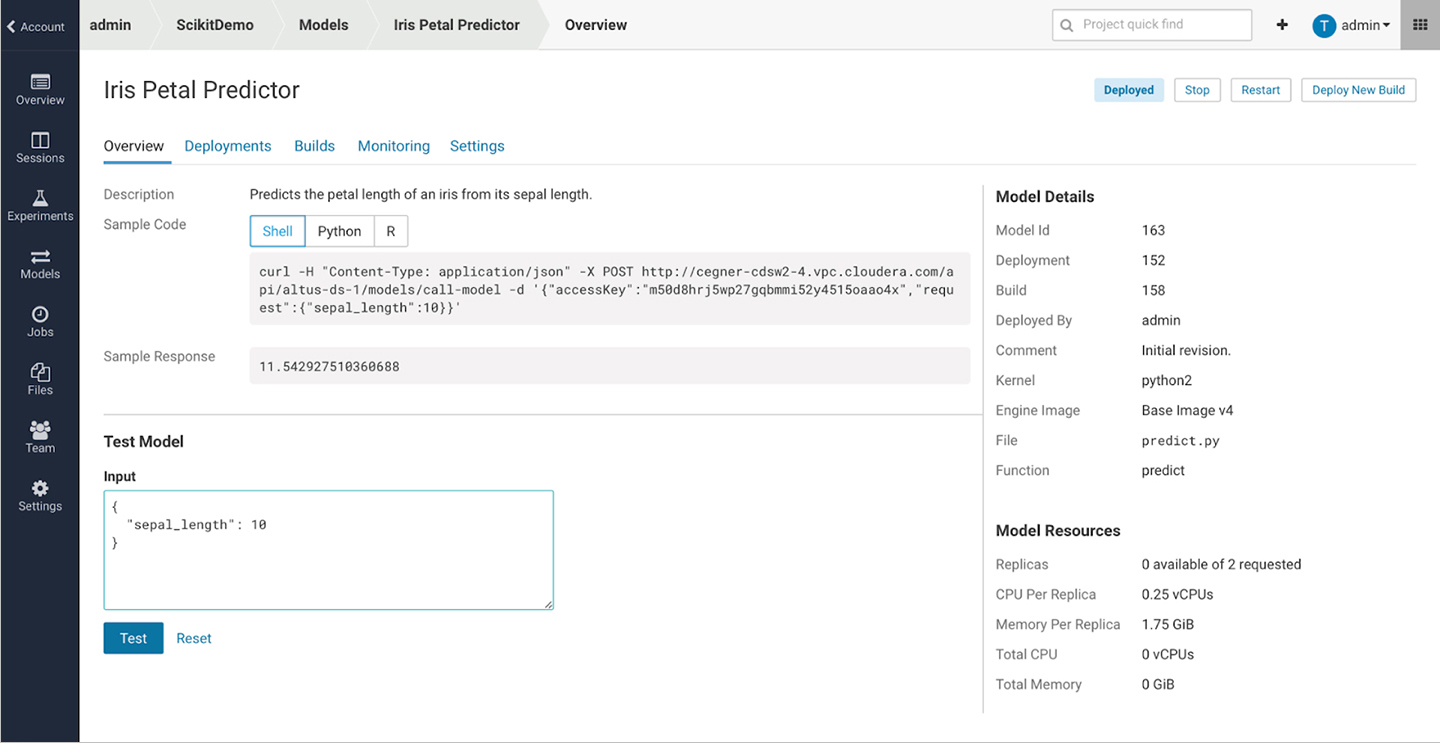1440x743 pixels.
Task: Click the Total CPU value 0 vCPUs
Action: coord(1168,654)
